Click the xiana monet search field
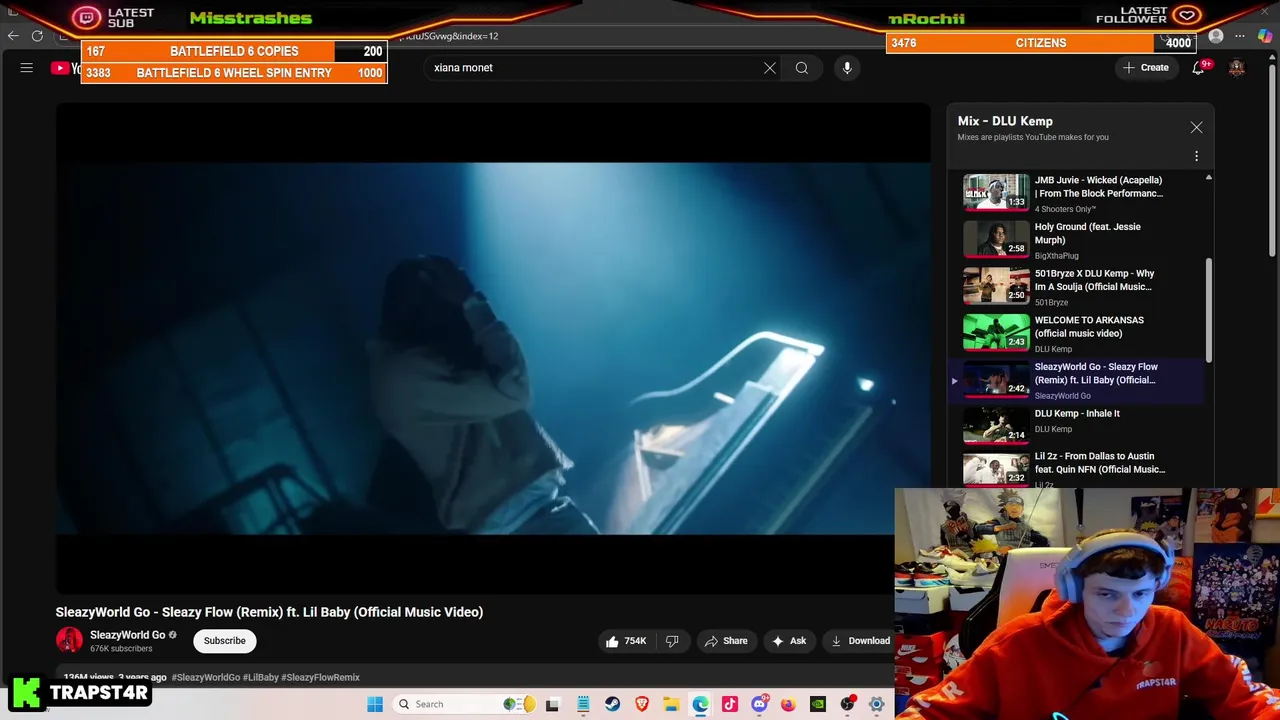 (x=595, y=68)
